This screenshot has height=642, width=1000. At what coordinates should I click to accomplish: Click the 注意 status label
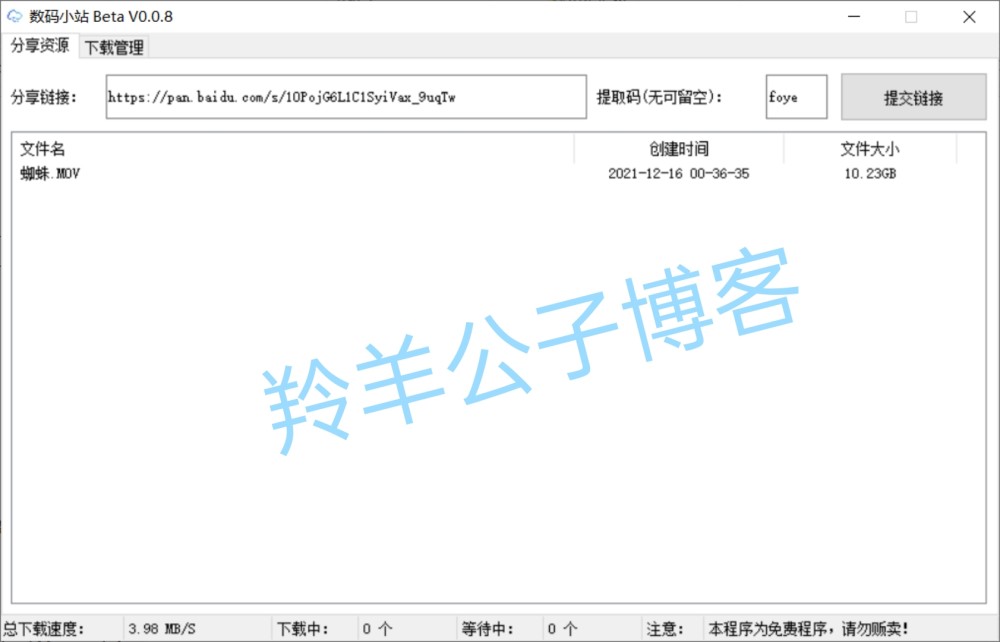[x=665, y=629]
